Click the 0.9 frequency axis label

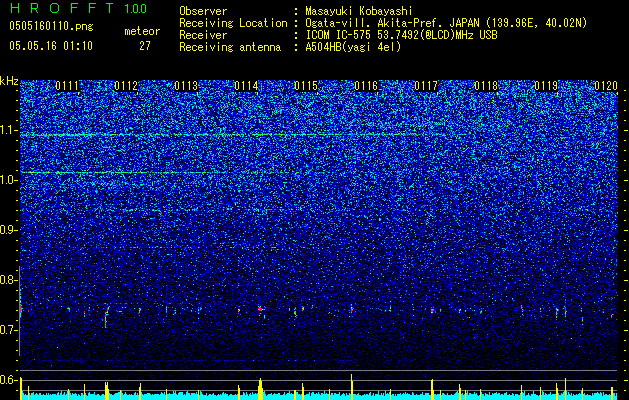click(9, 230)
